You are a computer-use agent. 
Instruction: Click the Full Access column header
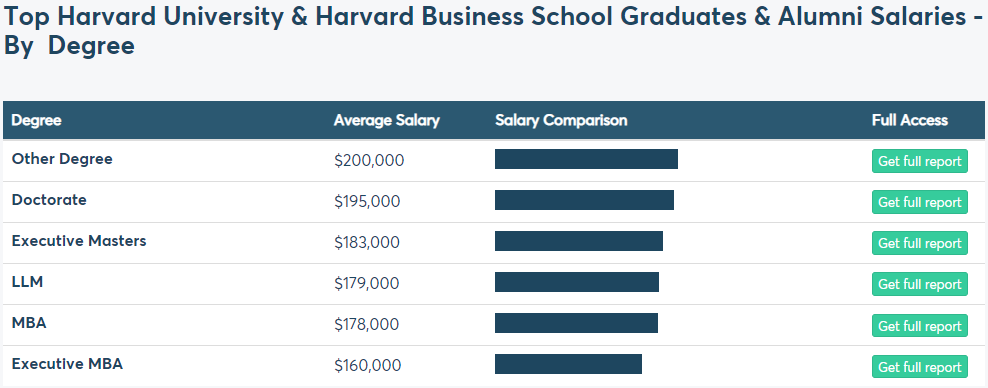tap(909, 120)
